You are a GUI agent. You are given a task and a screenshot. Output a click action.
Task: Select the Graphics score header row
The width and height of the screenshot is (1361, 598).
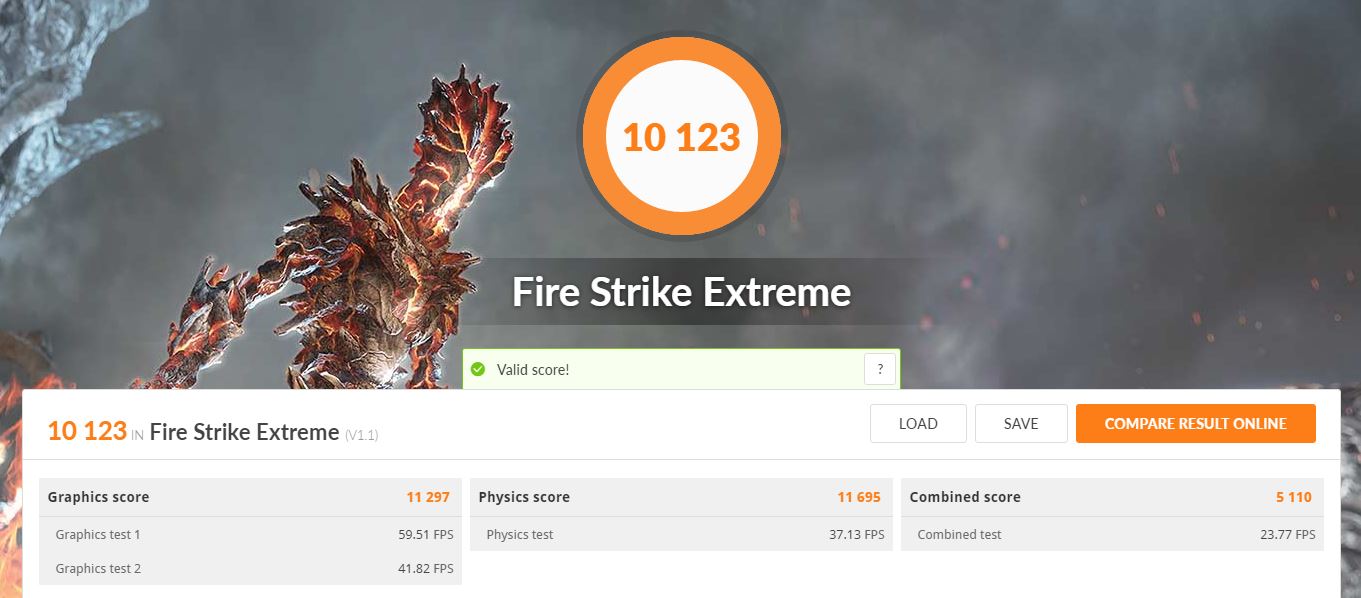click(250, 497)
